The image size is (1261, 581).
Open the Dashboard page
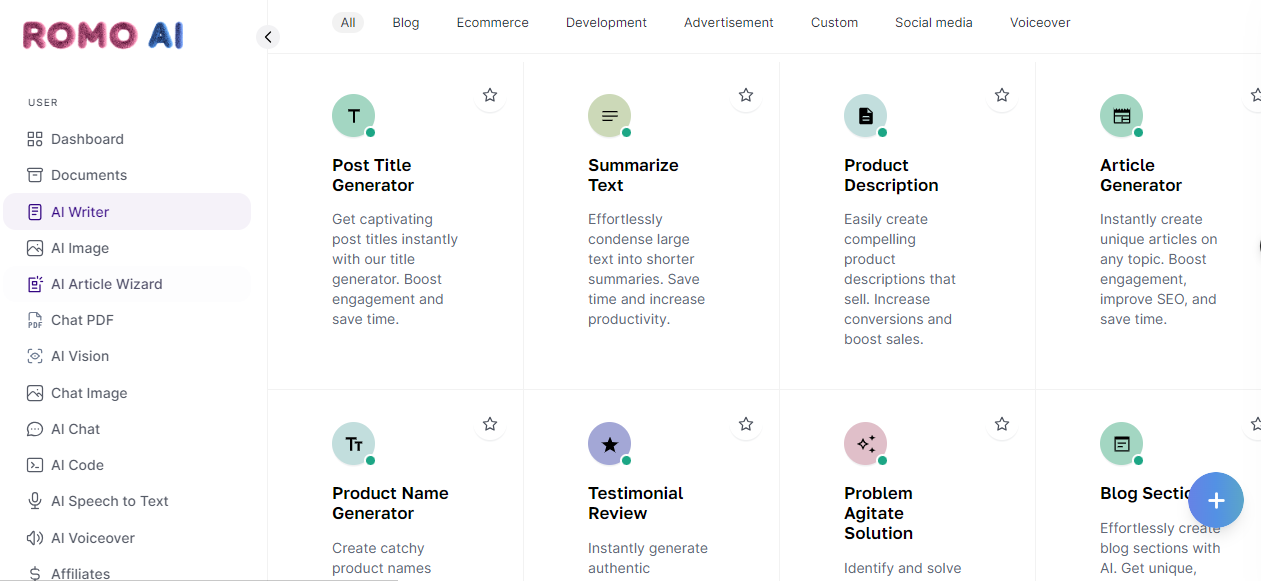[x=87, y=139]
